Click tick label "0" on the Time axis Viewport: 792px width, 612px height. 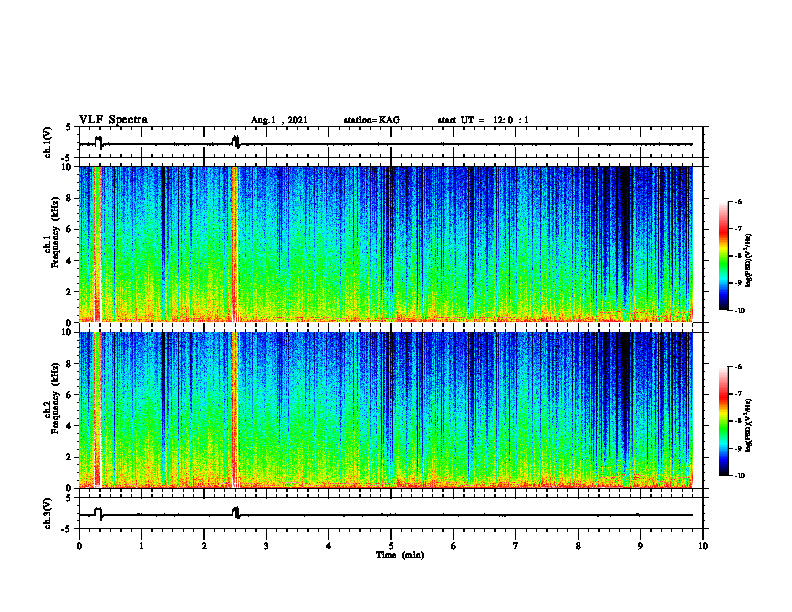(x=79, y=546)
